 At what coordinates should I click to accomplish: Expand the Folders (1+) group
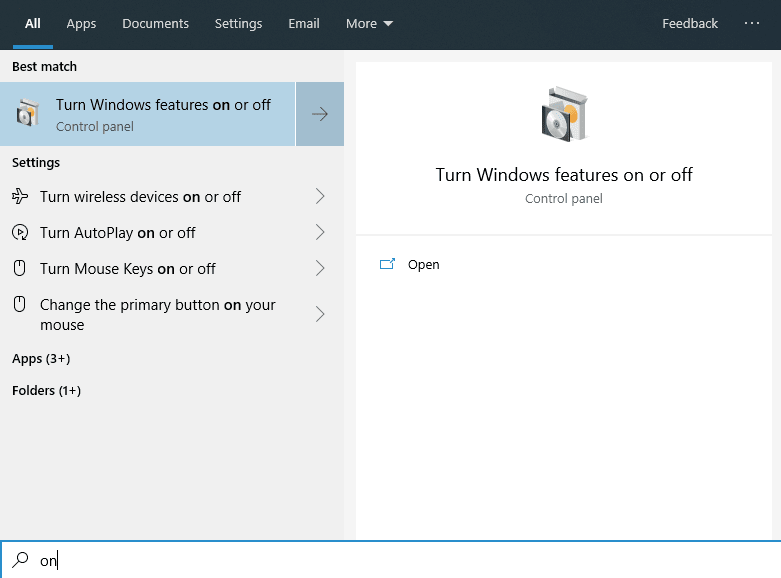pyautogui.click(x=46, y=391)
